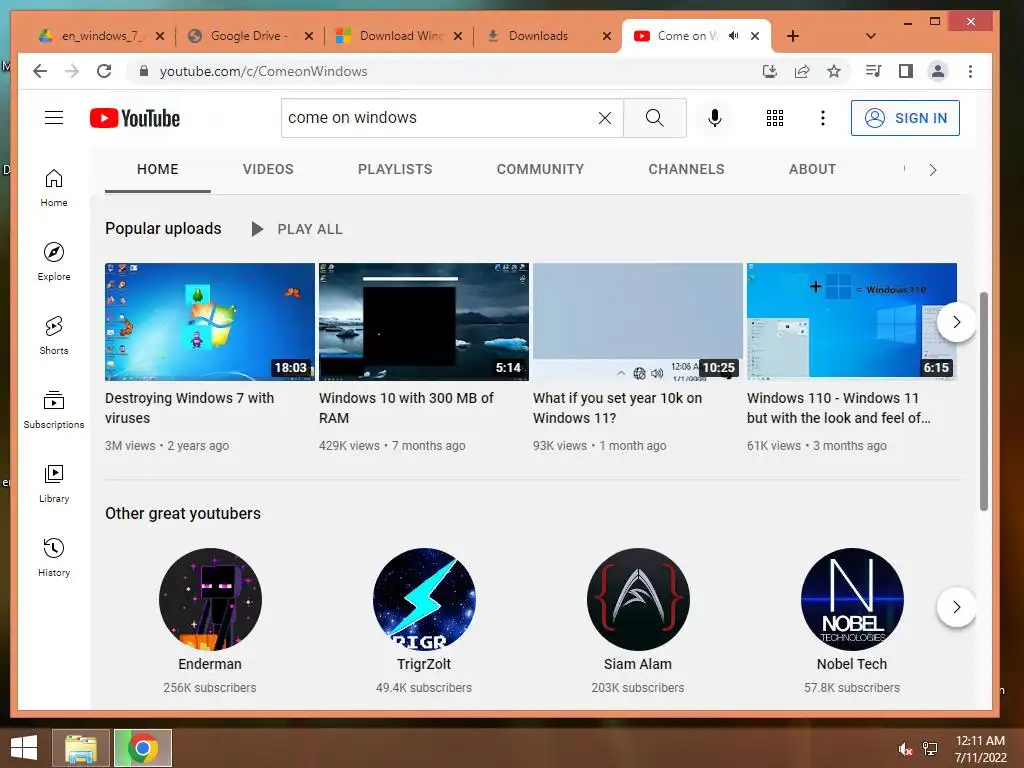Show next Popular uploads with arrow
This screenshot has width=1024, height=768.
(x=956, y=322)
